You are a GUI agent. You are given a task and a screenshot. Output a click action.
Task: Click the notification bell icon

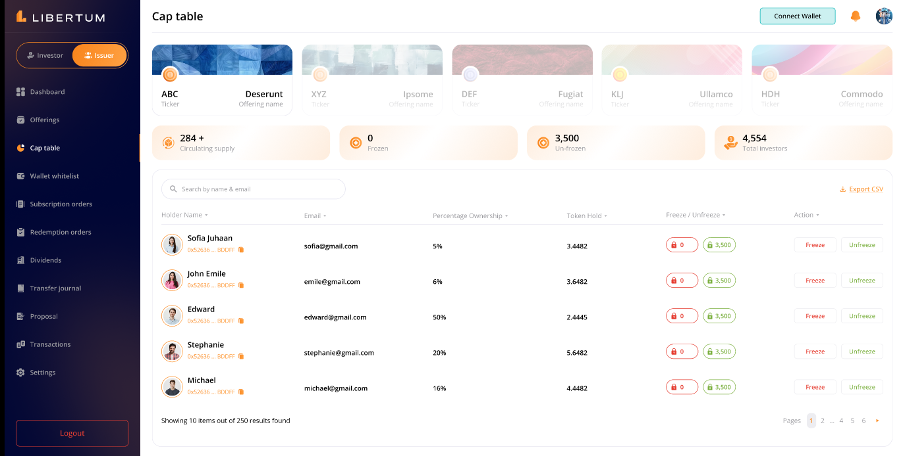tap(855, 16)
